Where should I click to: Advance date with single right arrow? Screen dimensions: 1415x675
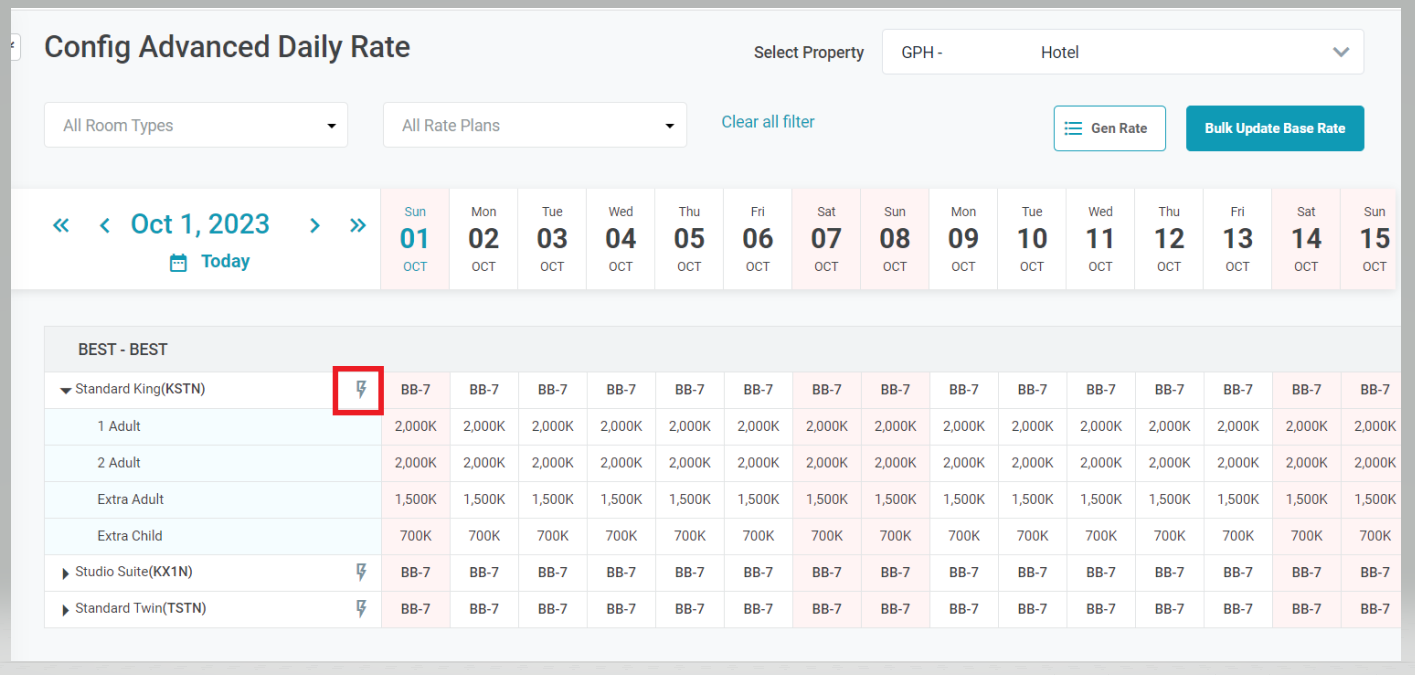point(314,225)
